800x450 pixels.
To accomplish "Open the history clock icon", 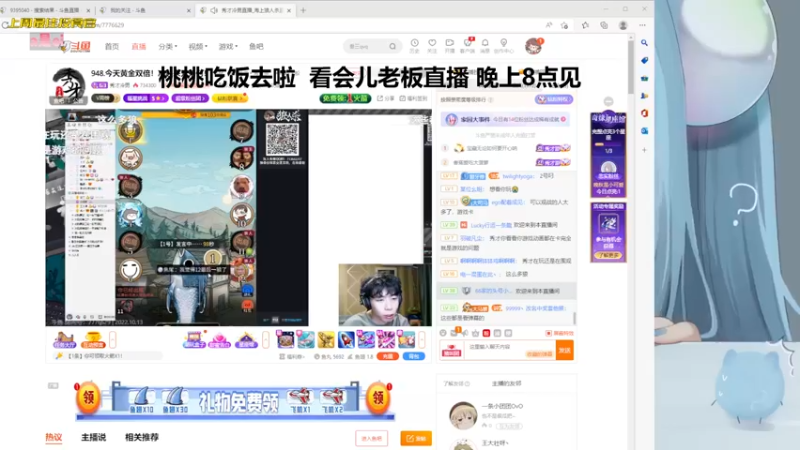I will (414, 45).
